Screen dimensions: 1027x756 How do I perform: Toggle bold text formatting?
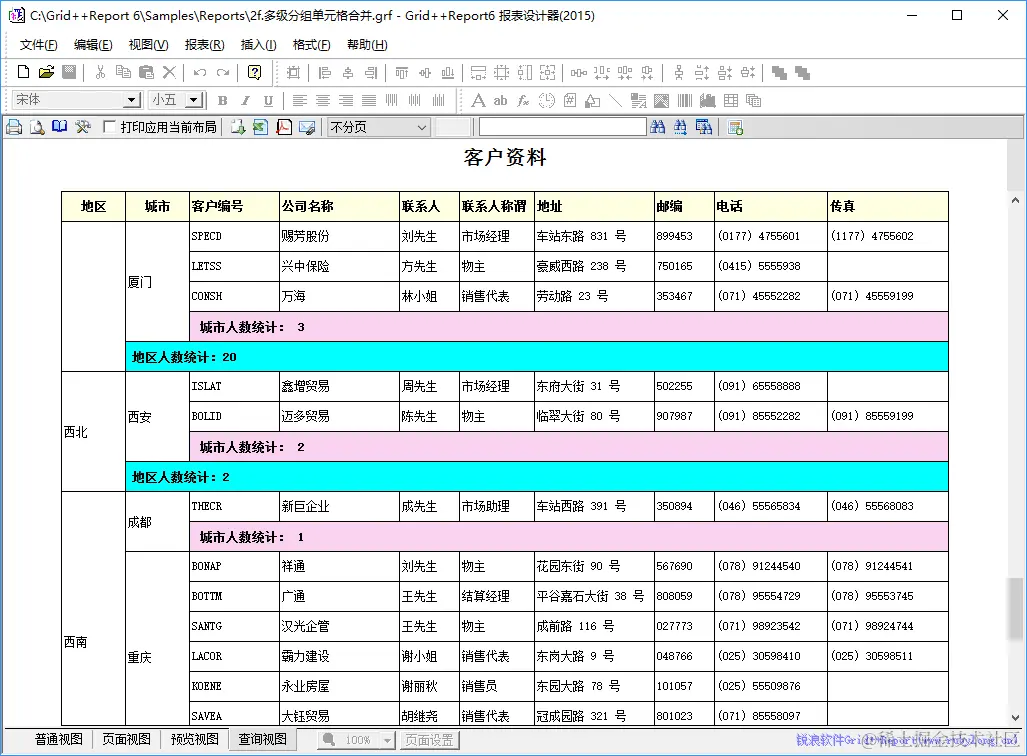[x=221, y=100]
